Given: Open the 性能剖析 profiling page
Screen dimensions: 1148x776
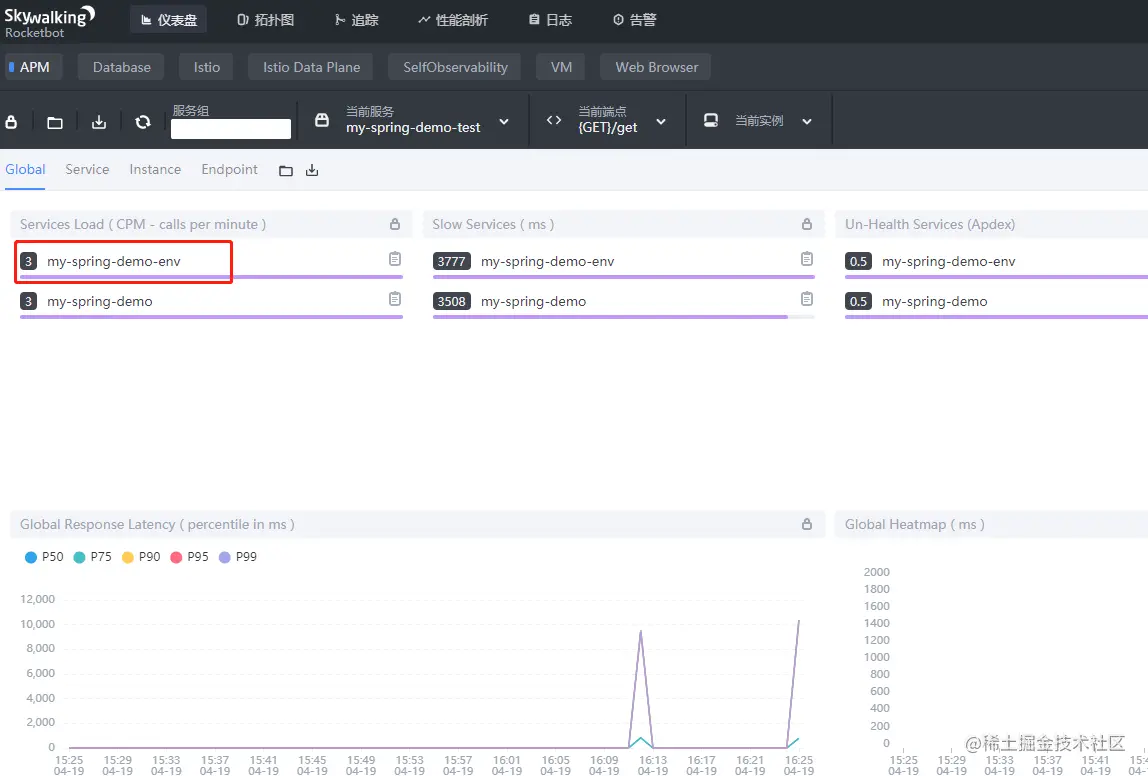Looking at the screenshot, I should point(452,20).
